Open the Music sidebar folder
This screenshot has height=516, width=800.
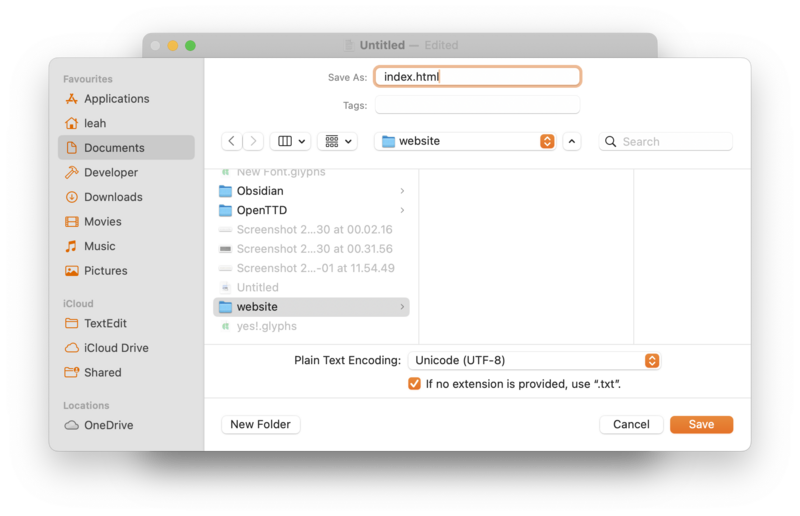(x=99, y=246)
